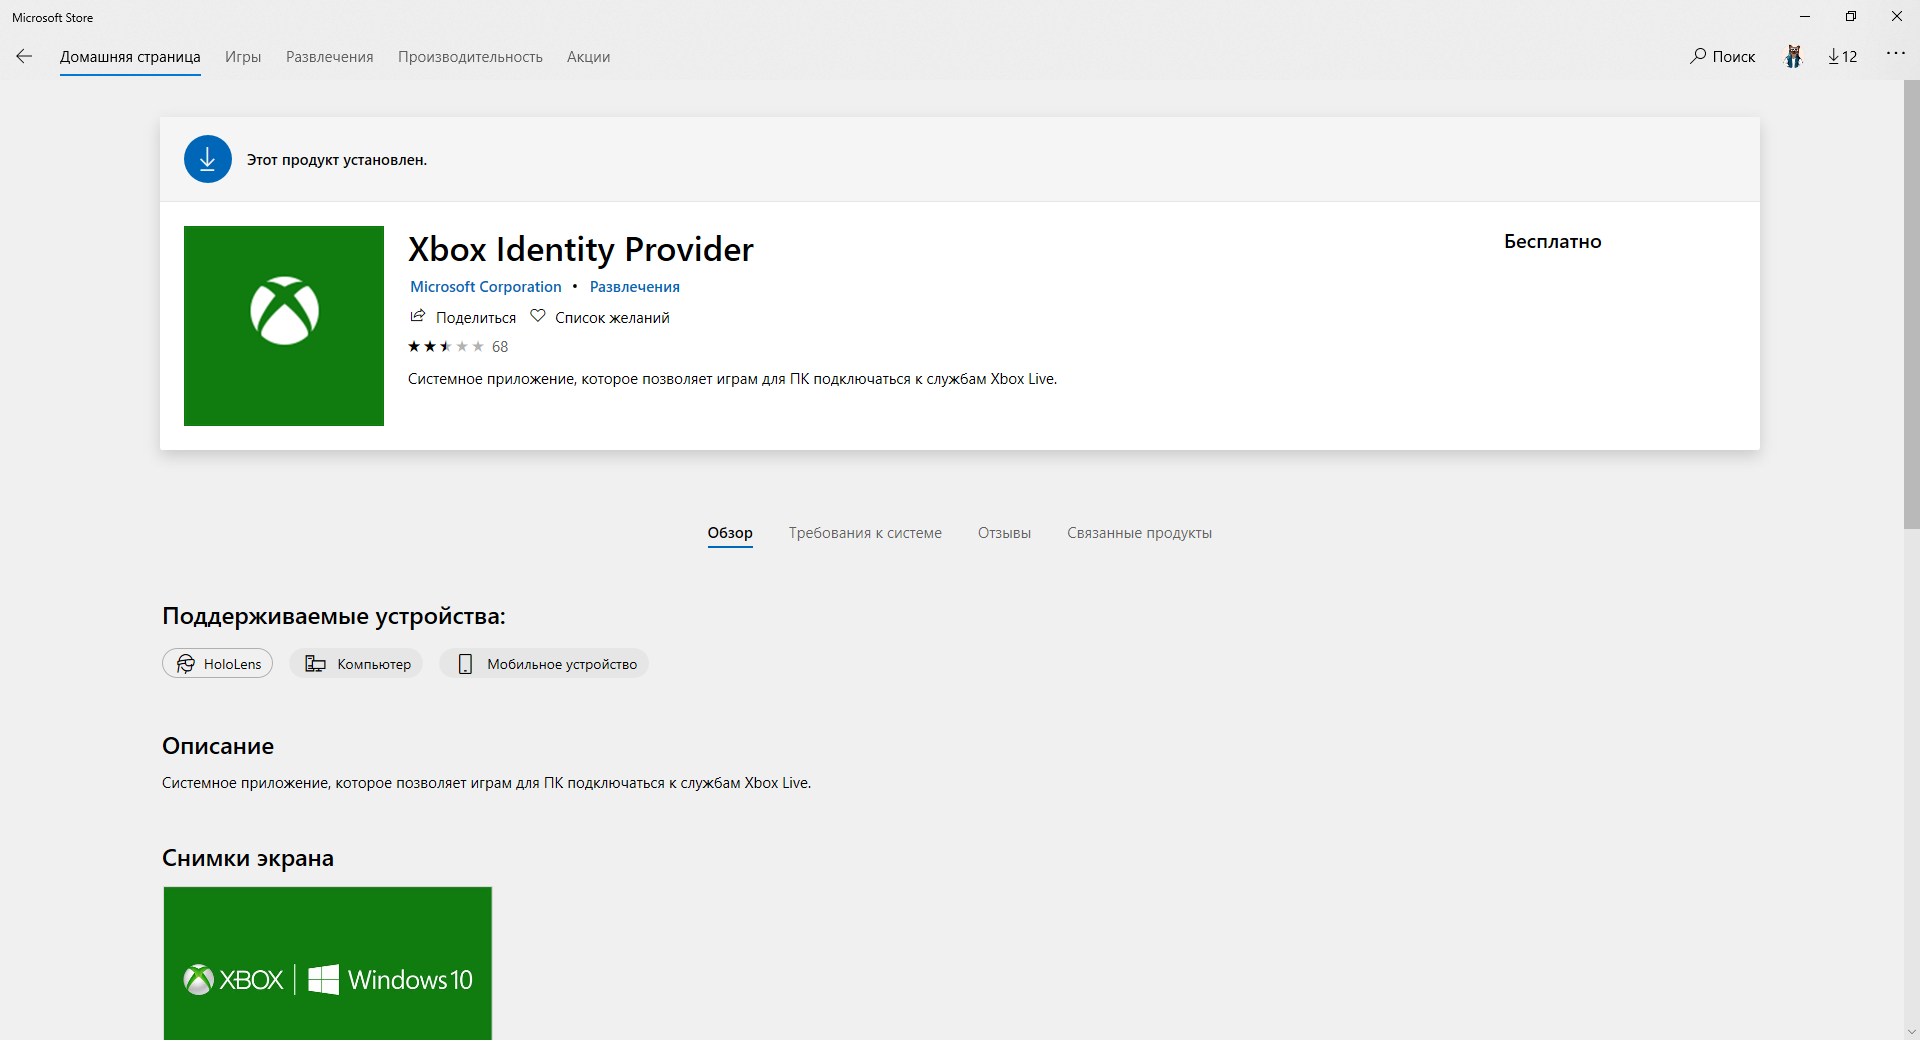Click the Xbox Identity Provider app logo
1920x1040 pixels.
click(x=284, y=326)
